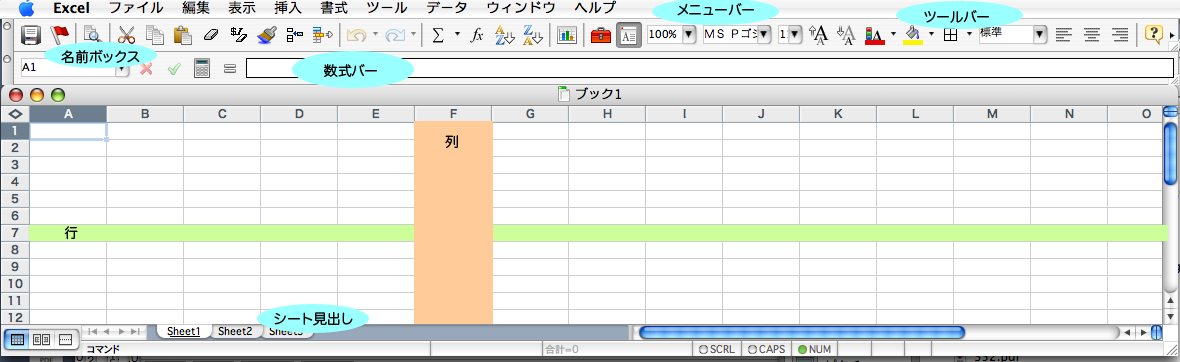Switch to the Sheet2 tab
This screenshot has height=362, width=1180.
(x=236, y=331)
